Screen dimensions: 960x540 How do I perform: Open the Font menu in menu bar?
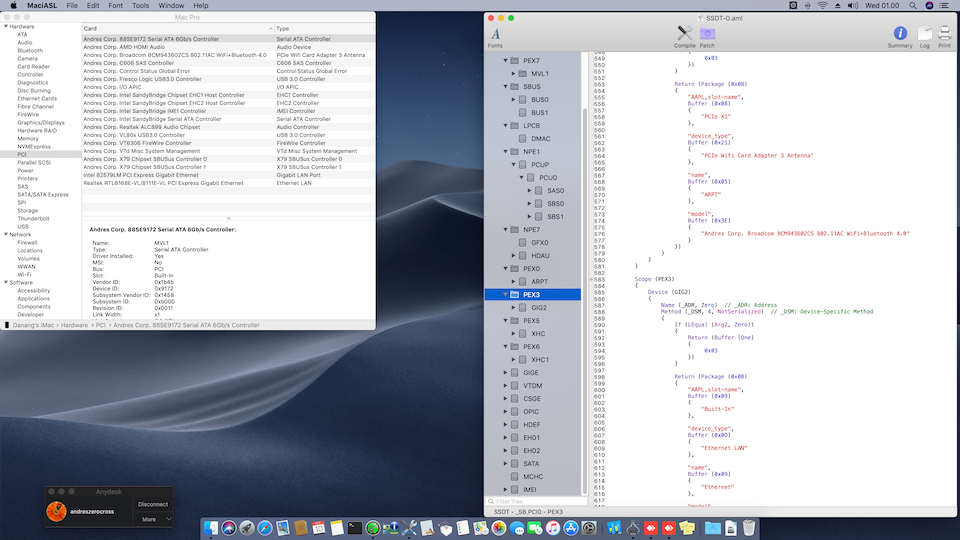click(x=113, y=6)
